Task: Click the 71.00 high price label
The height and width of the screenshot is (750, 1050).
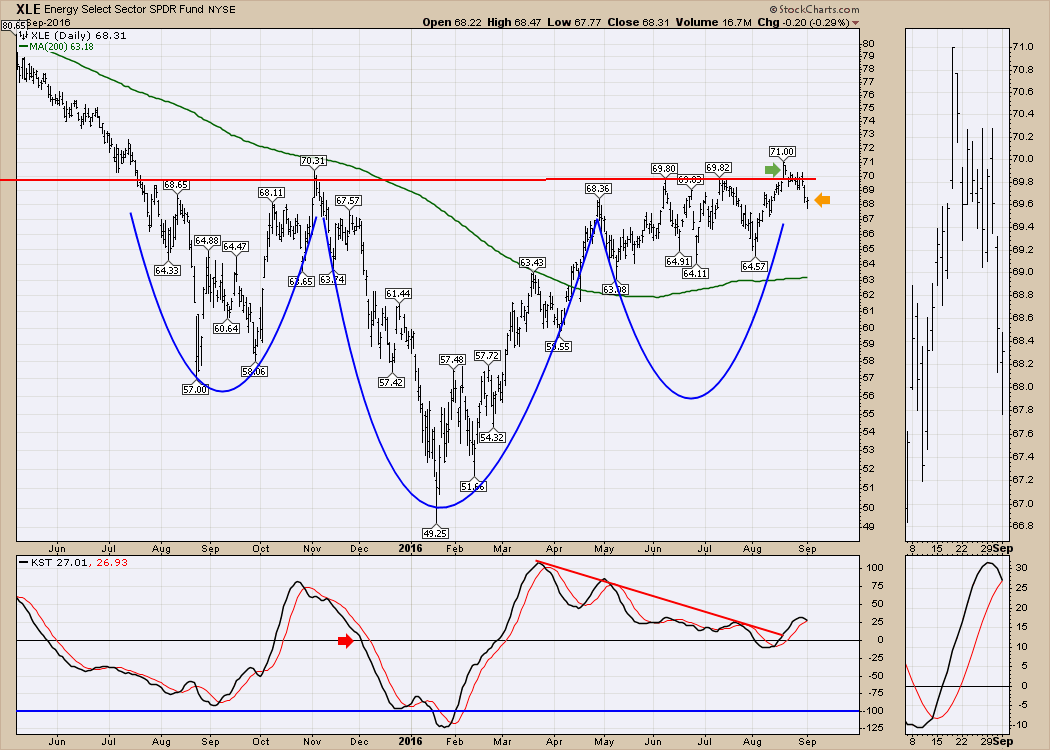Action: [782, 151]
